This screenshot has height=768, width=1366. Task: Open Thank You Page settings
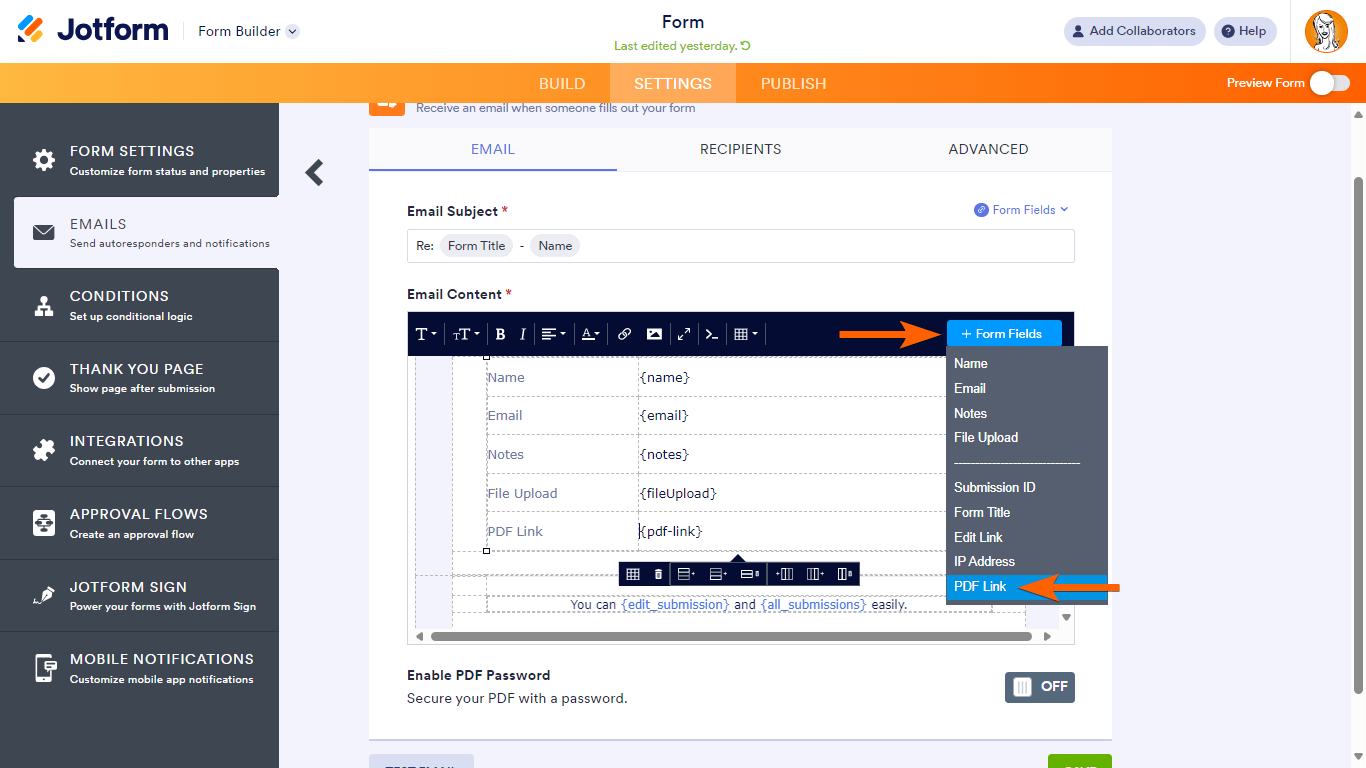[x=140, y=378]
